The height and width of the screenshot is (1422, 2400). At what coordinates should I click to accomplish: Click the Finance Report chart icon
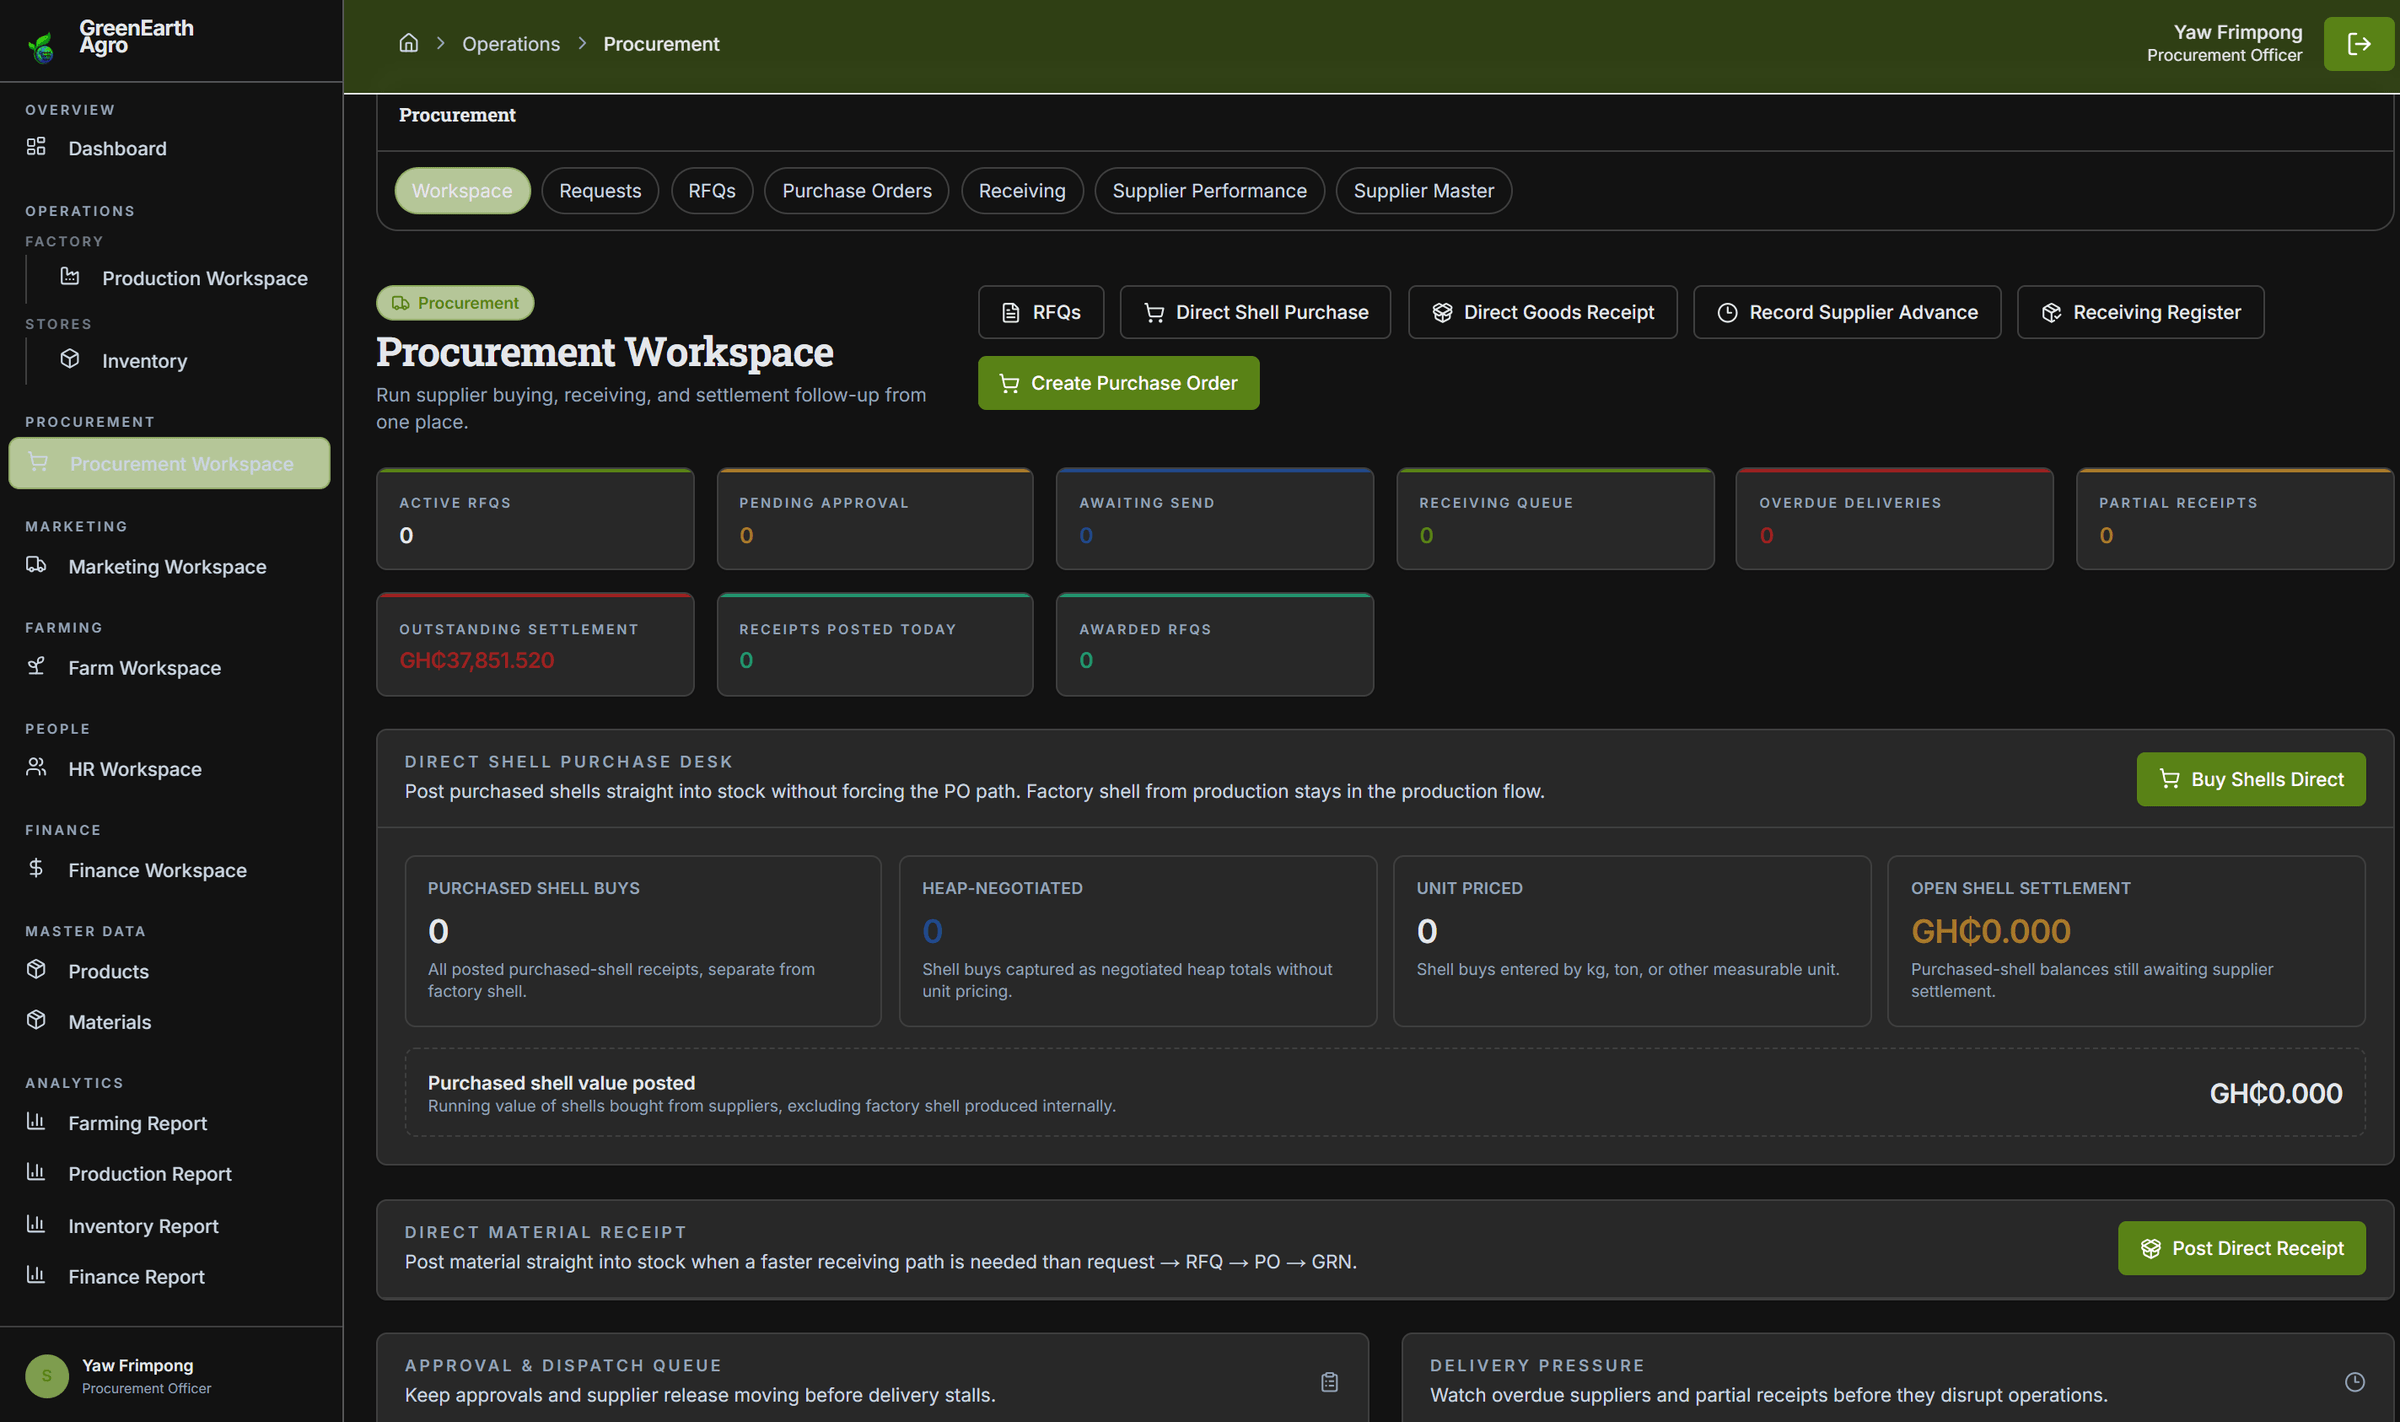click(36, 1275)
